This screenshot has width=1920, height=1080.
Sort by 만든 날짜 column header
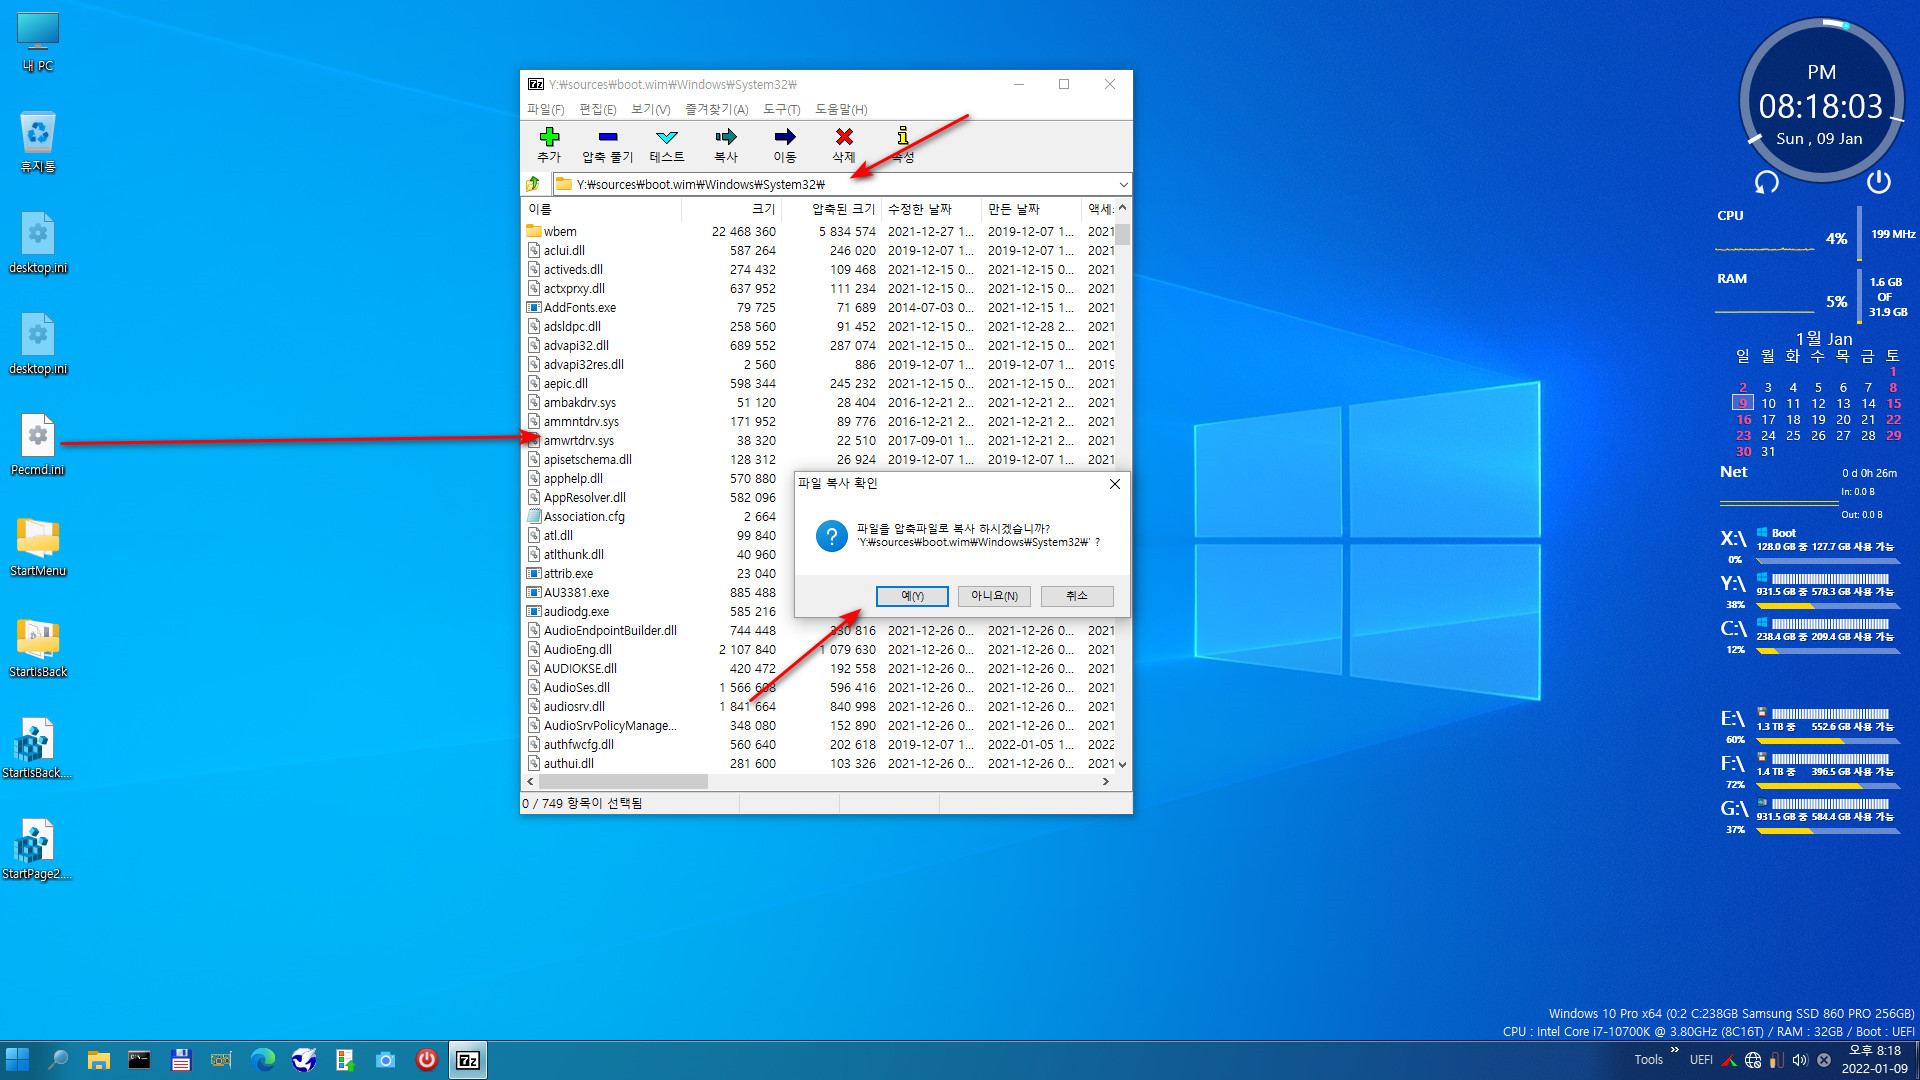[x=1032, y=209]
